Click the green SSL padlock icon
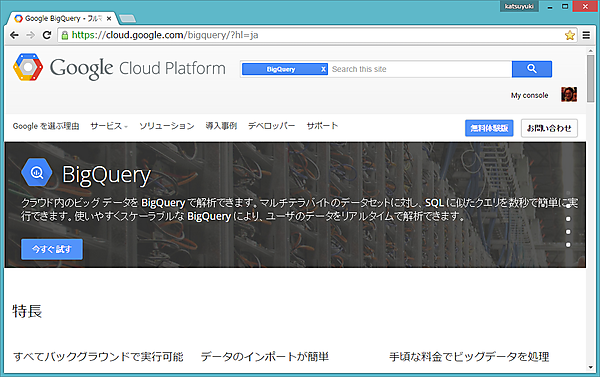 (65, 35)
